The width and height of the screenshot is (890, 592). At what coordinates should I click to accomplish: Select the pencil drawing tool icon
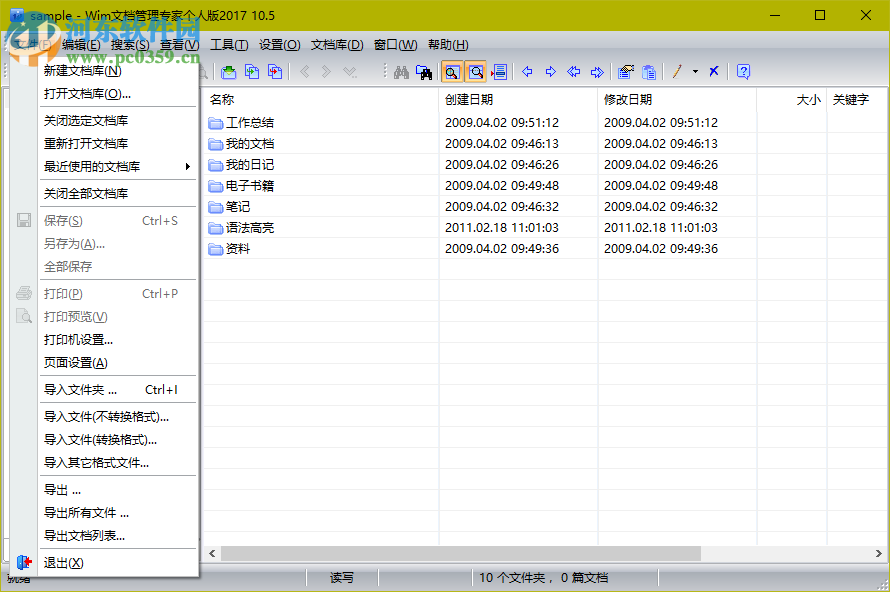click(677, 70)
